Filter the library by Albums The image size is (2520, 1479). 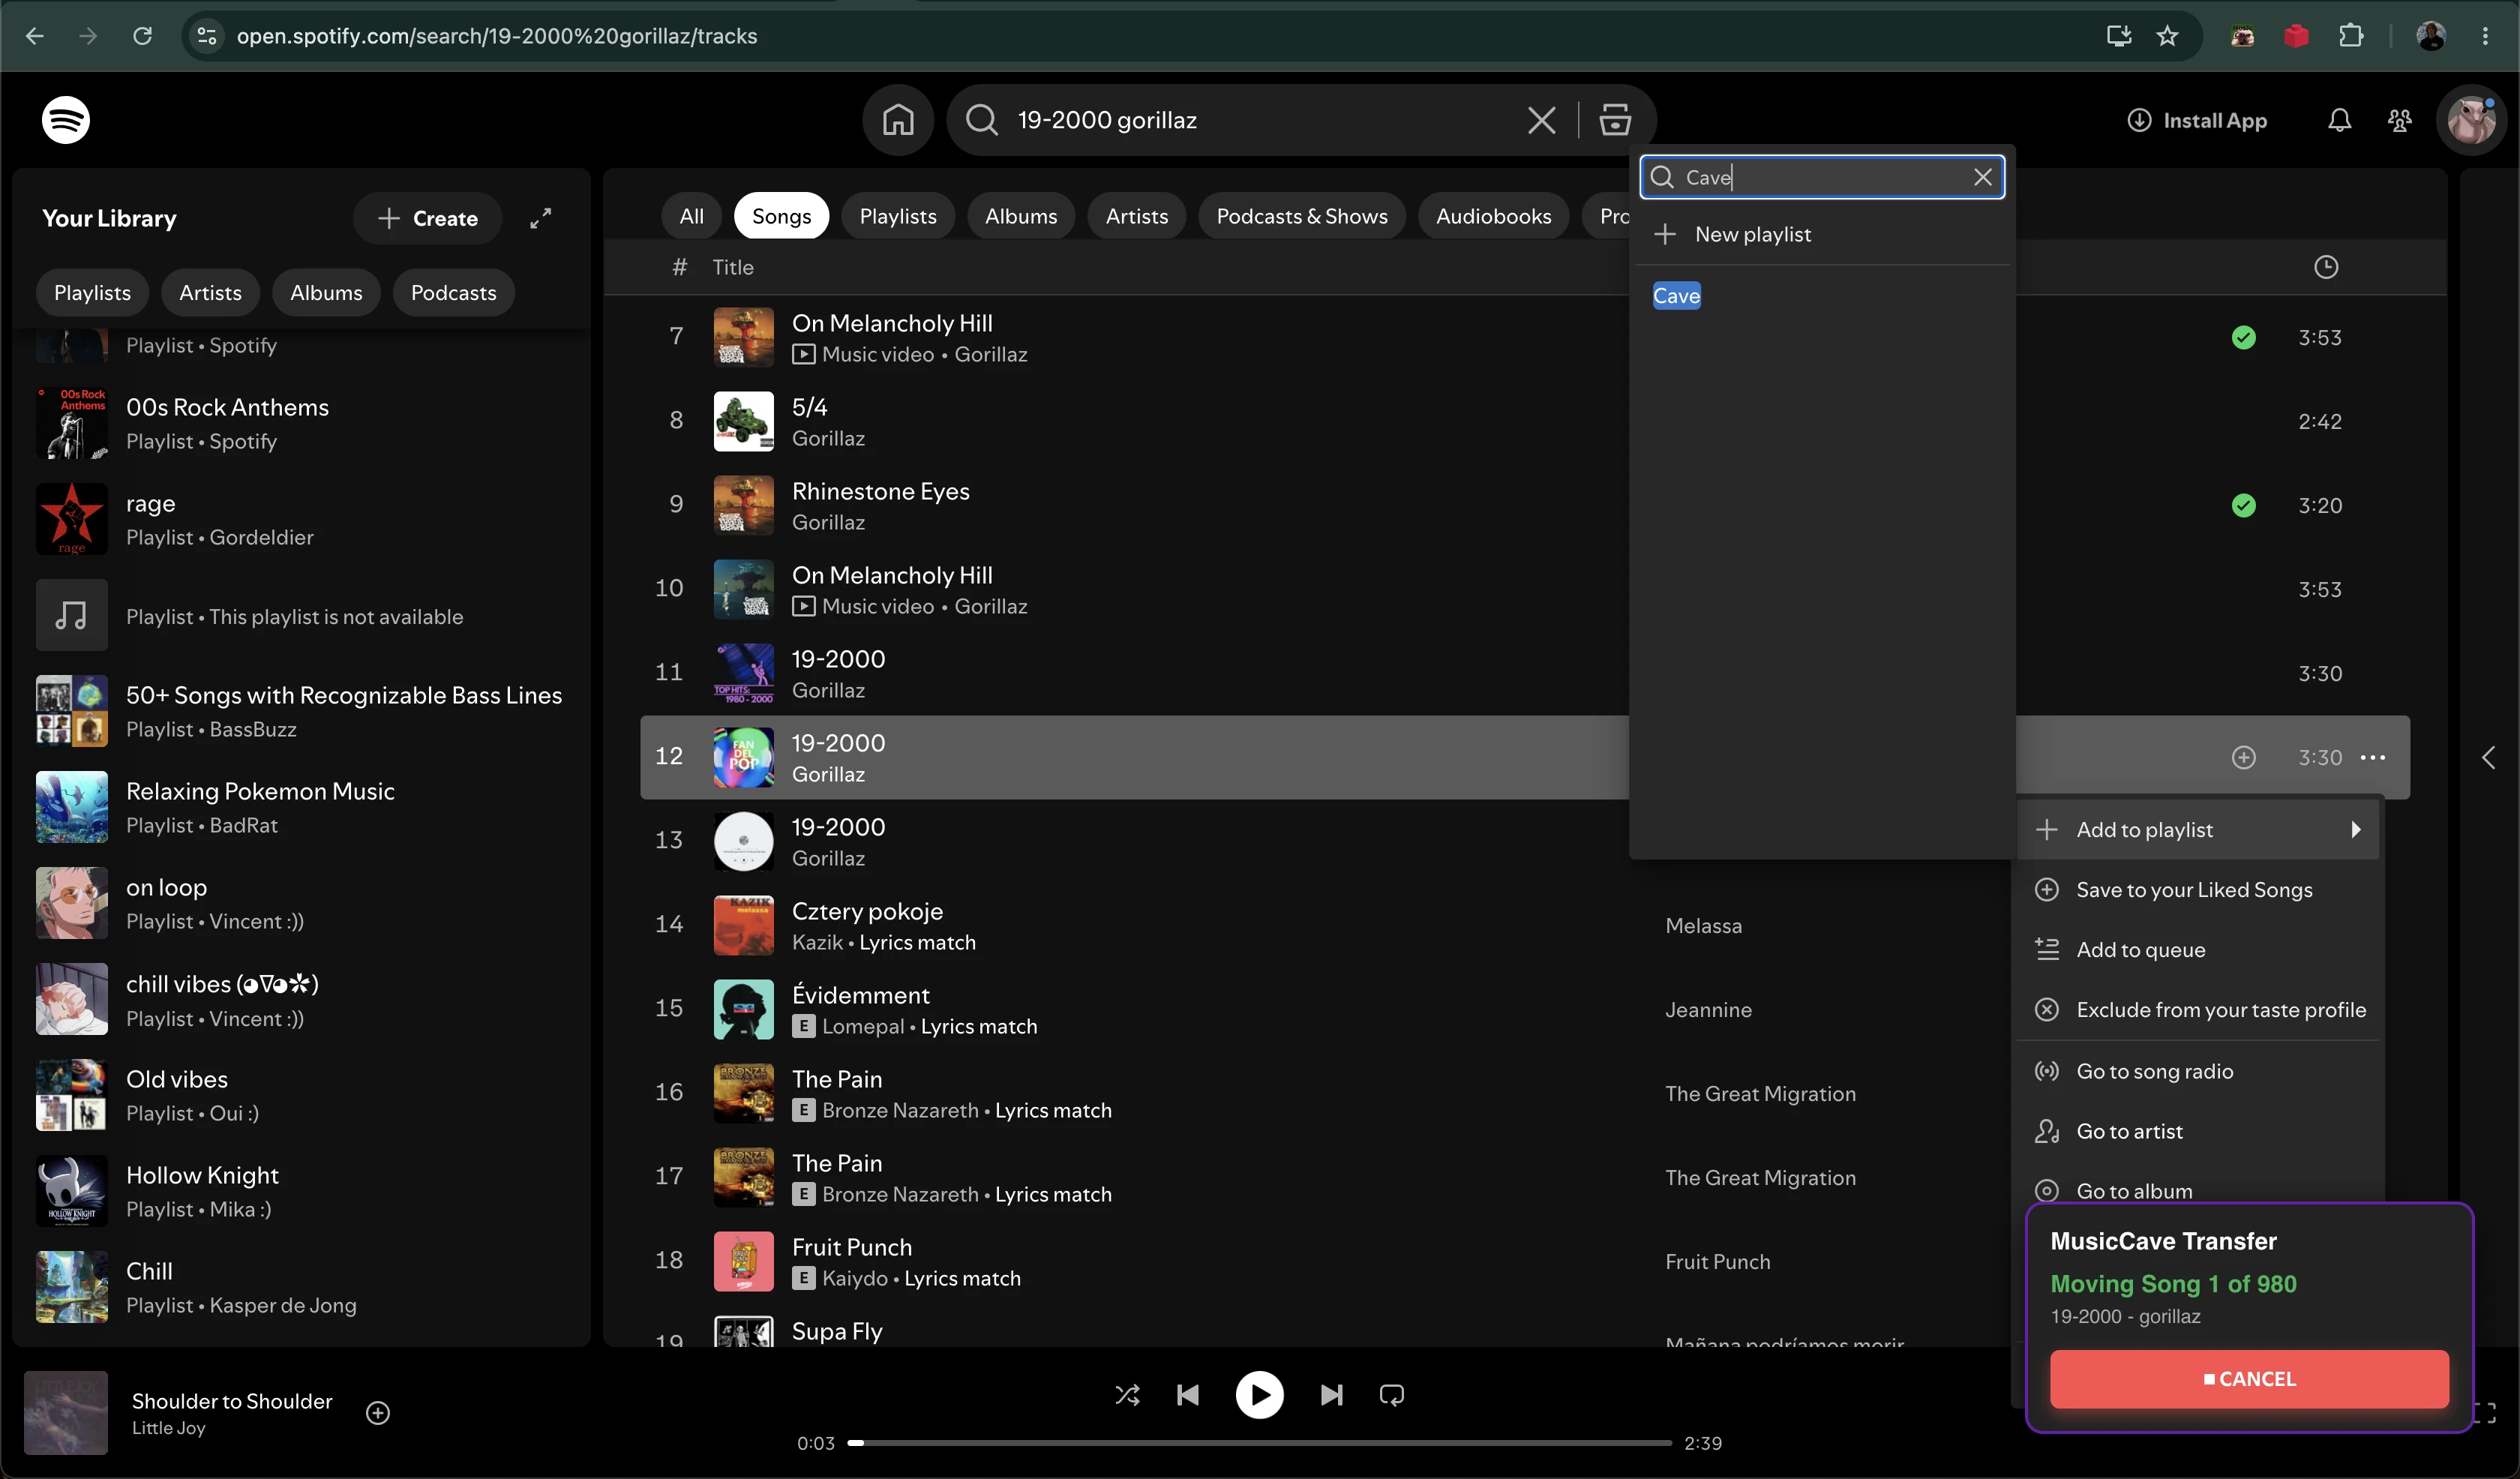click(x=326, y=293)
